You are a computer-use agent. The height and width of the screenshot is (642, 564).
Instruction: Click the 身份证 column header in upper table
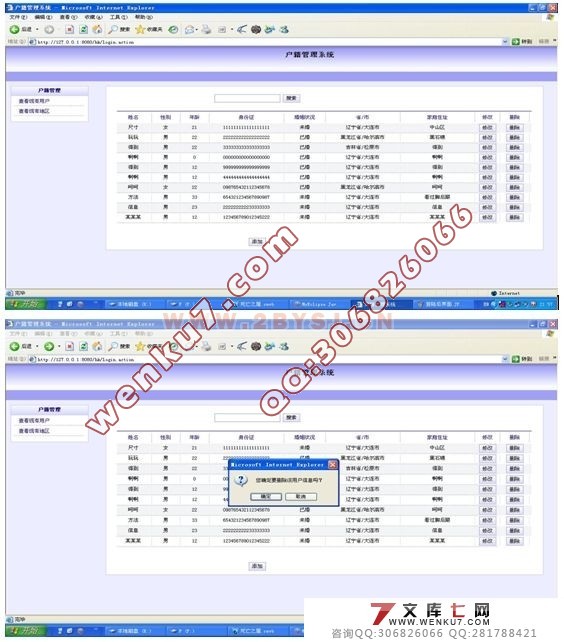[246, 117]
